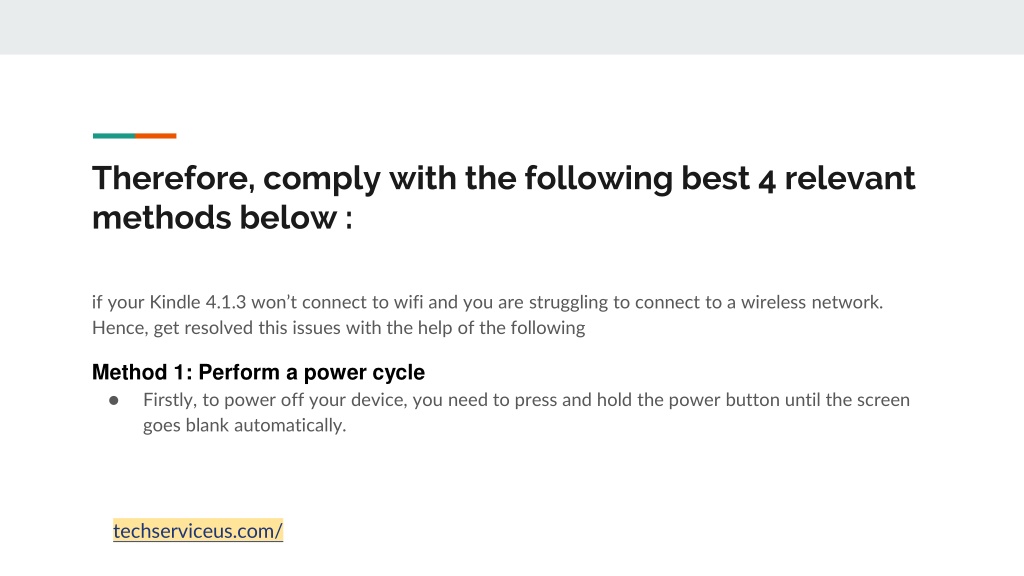Click the 'Firstly, to power off' bullet line
Image resolution: width=1024 pixels, height=576 pixels.
526,400
